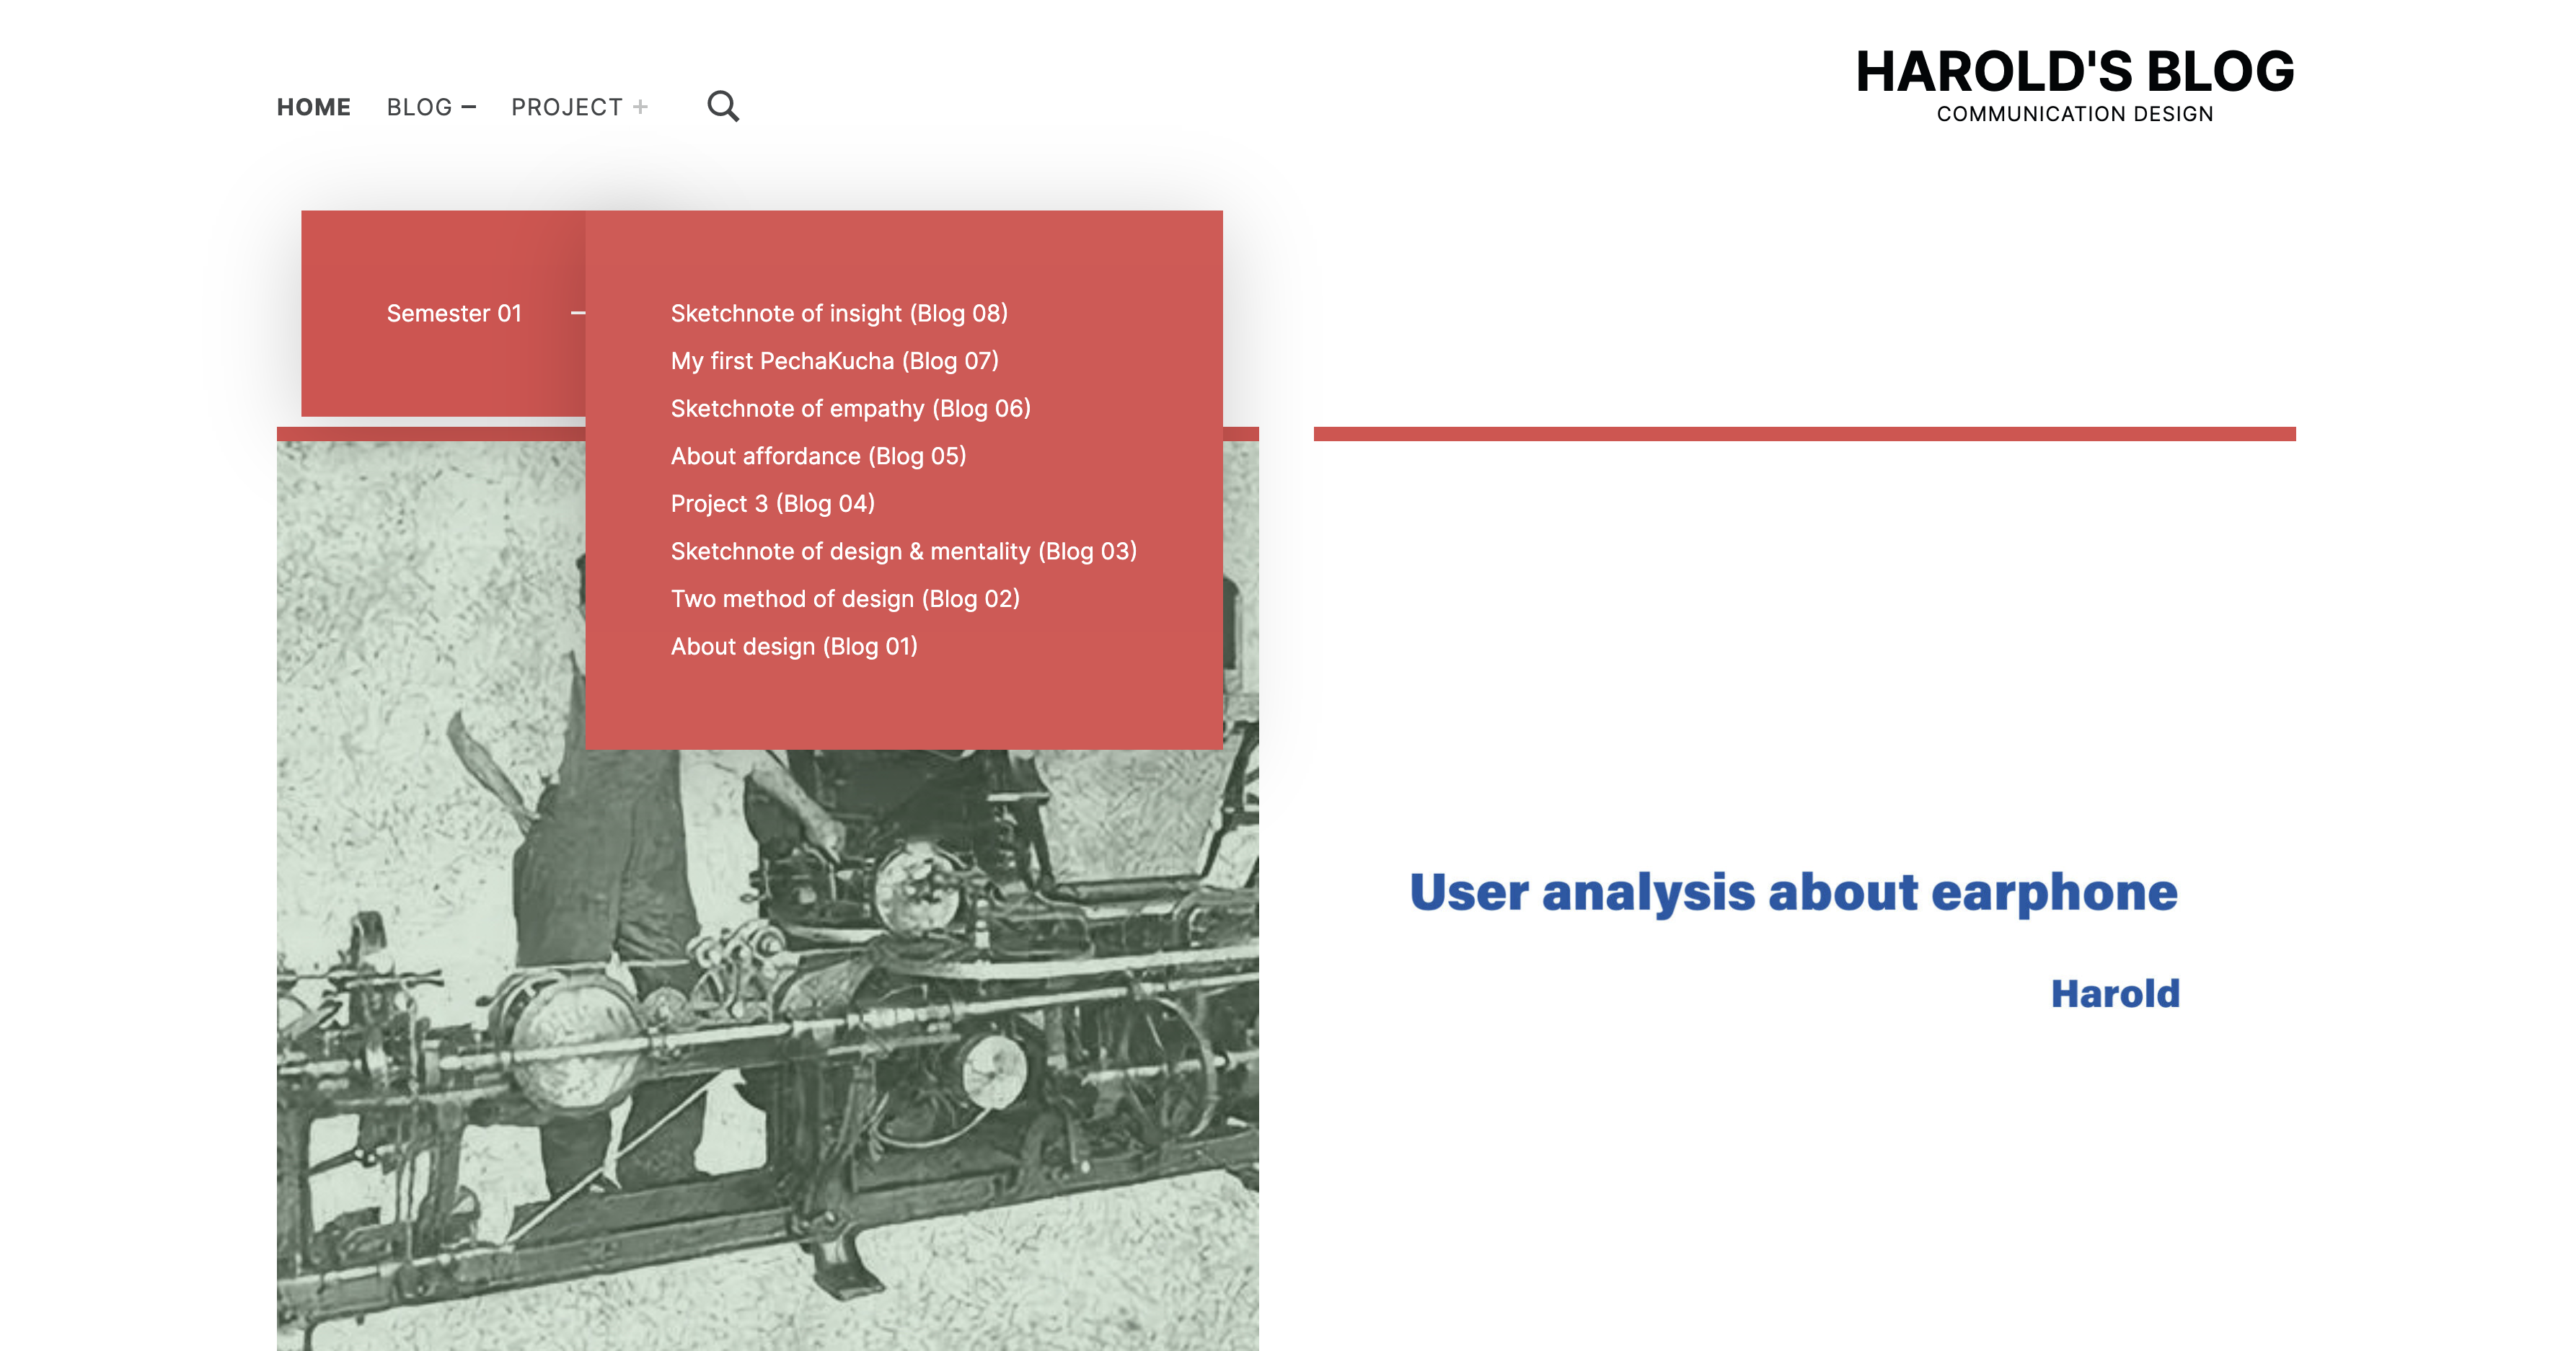This screenshot has height=1351, width=2576.
Task: Open the search magnifier icon
Action: click(x=723, y=106)
